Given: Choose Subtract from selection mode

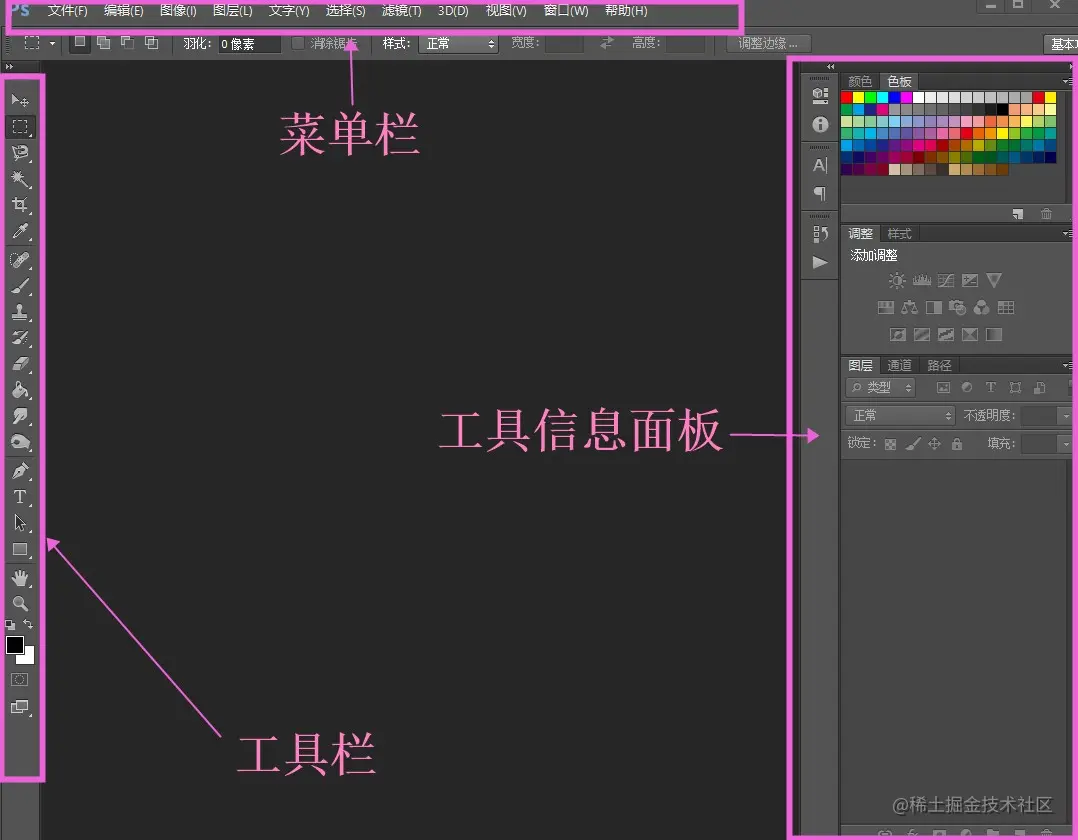Looking at the screenshot, I should pyautogui.click(x=127, y=43).
